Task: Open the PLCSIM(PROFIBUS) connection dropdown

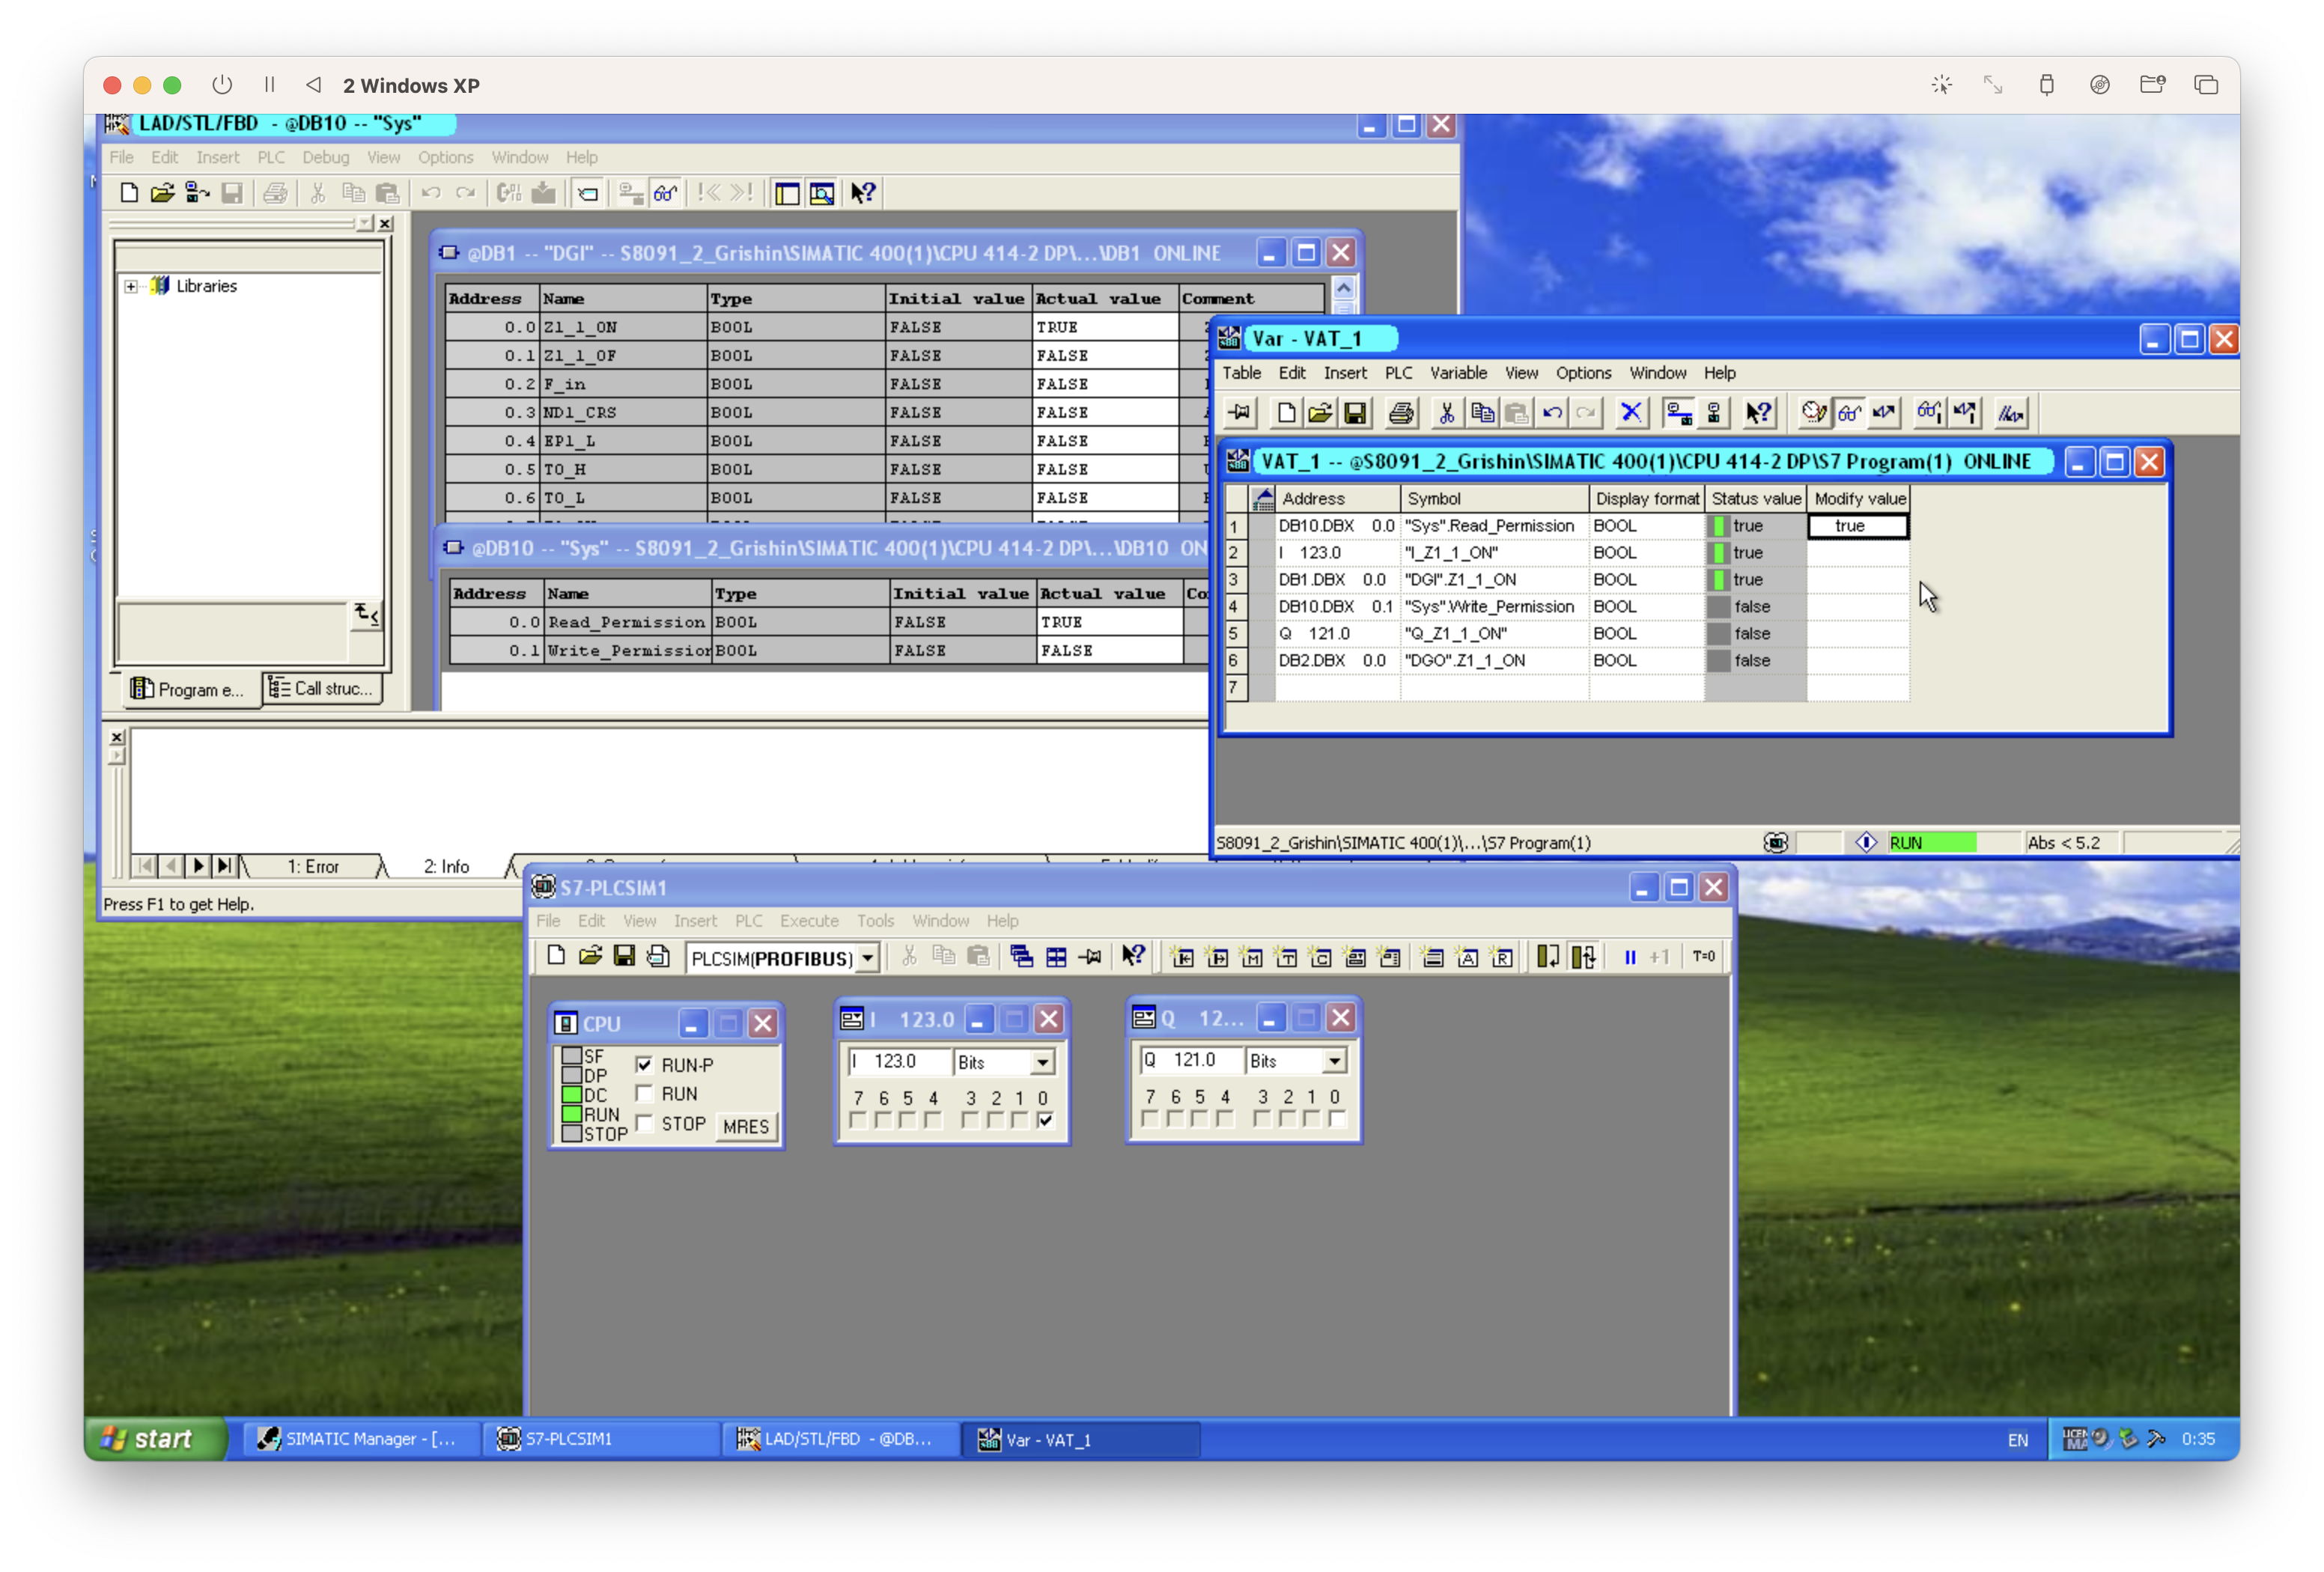Action: click(867, 958)
